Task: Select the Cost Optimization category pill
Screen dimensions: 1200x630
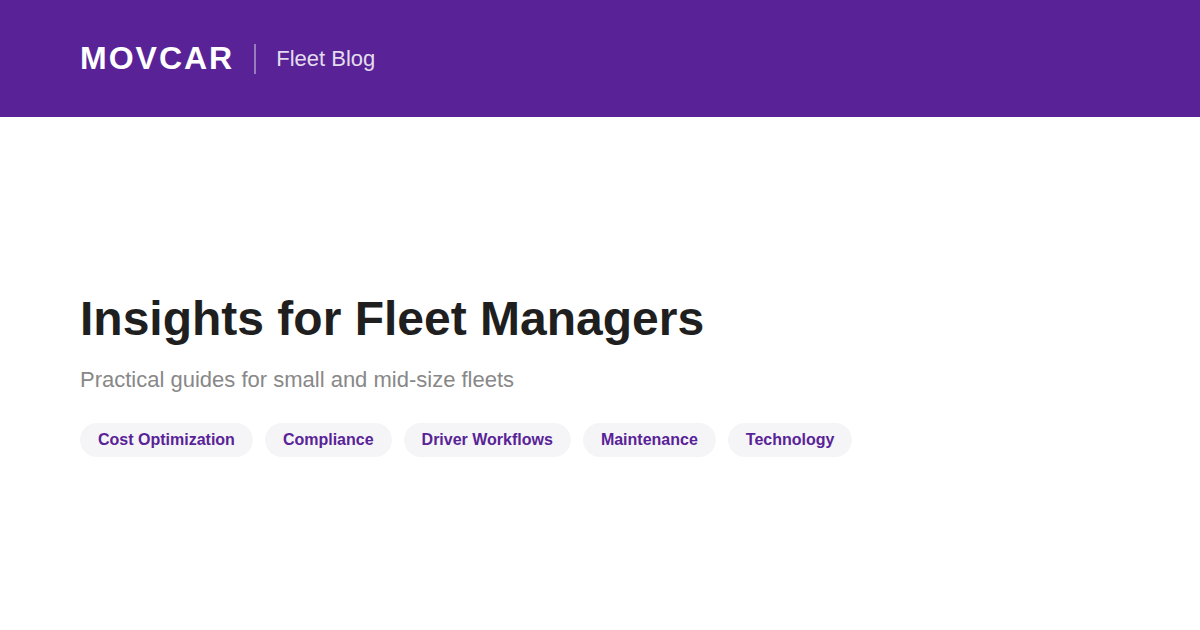Action: pos(166,440)
